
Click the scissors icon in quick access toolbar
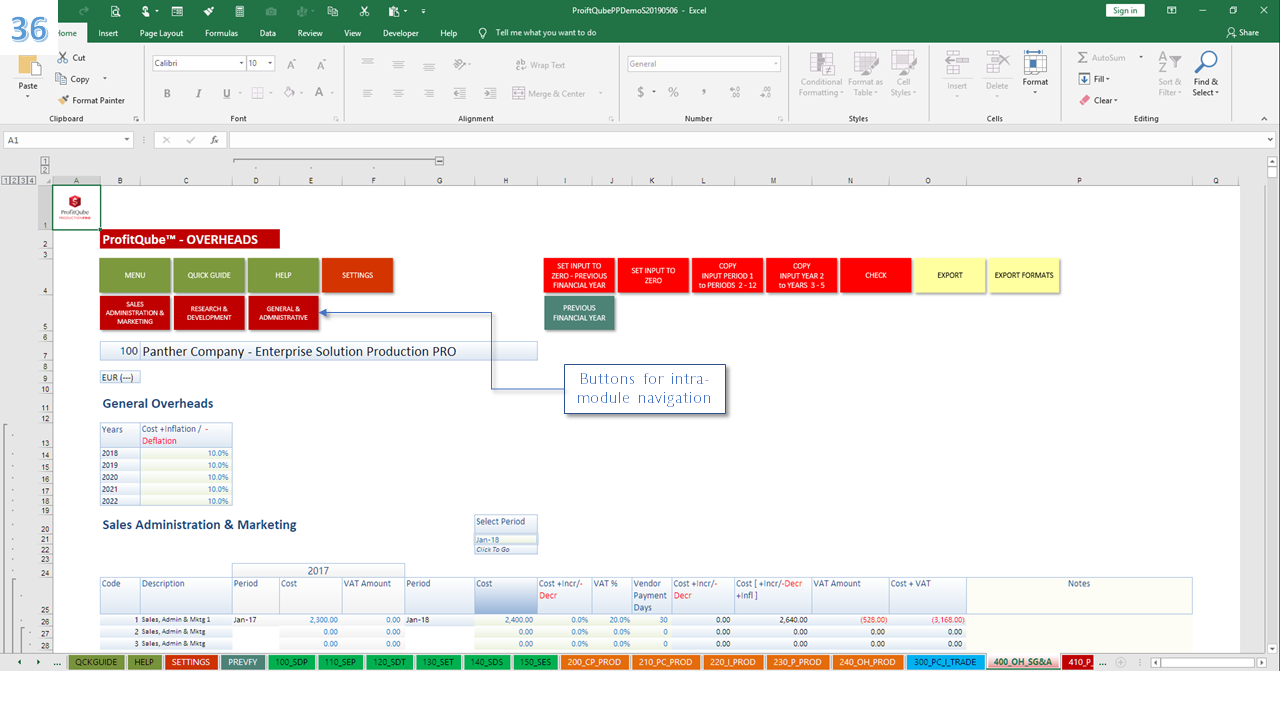[x=364, y=11]
